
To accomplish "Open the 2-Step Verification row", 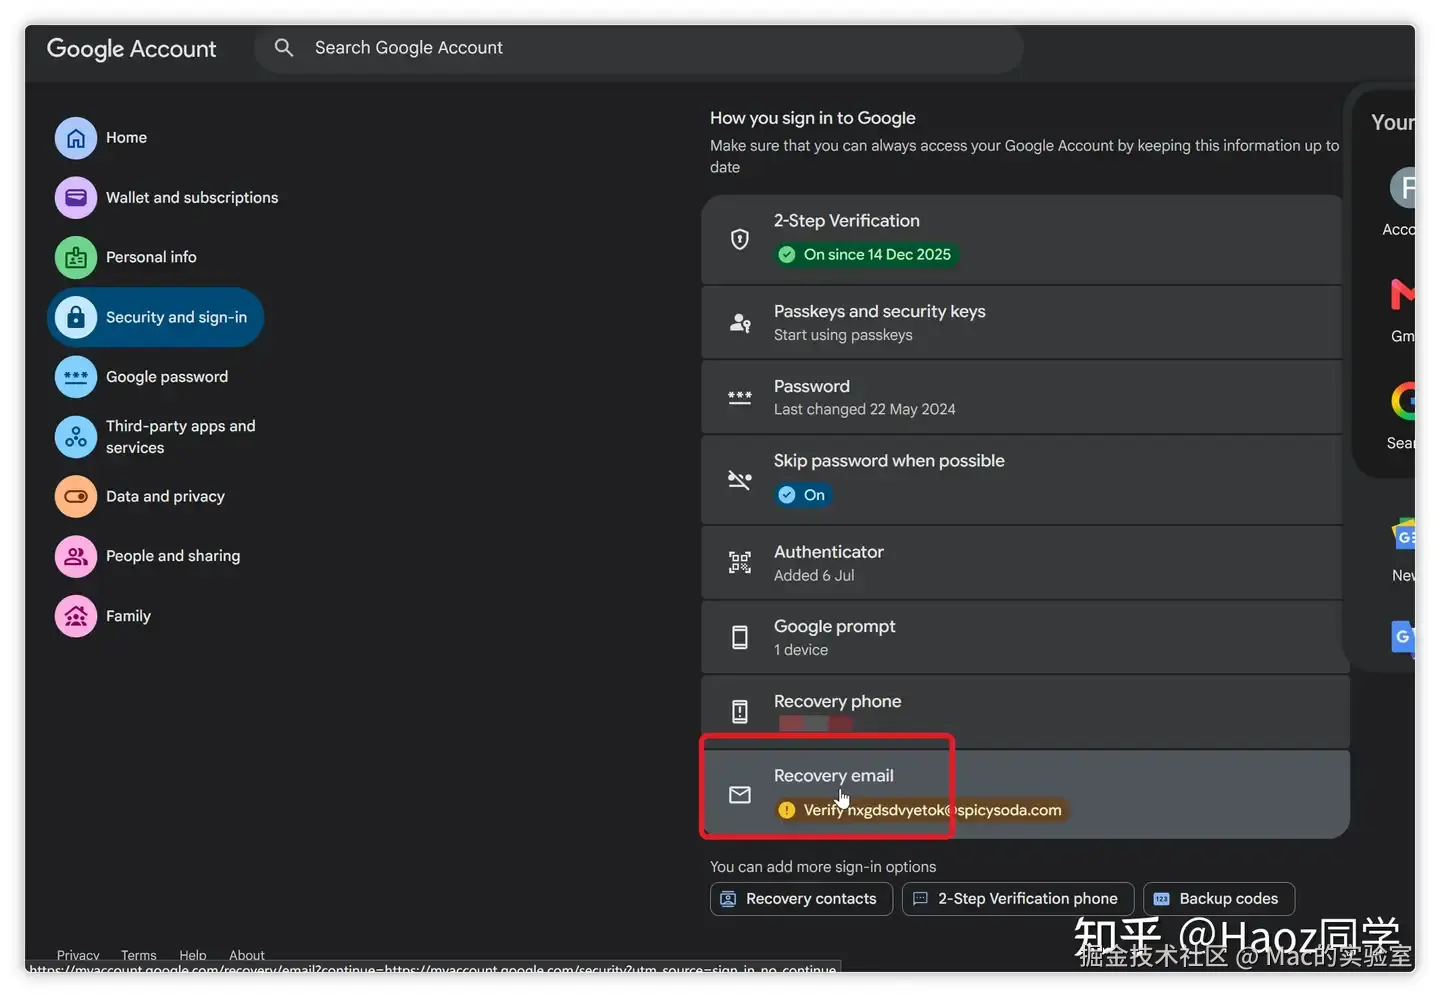I will tap(1022, 239).
